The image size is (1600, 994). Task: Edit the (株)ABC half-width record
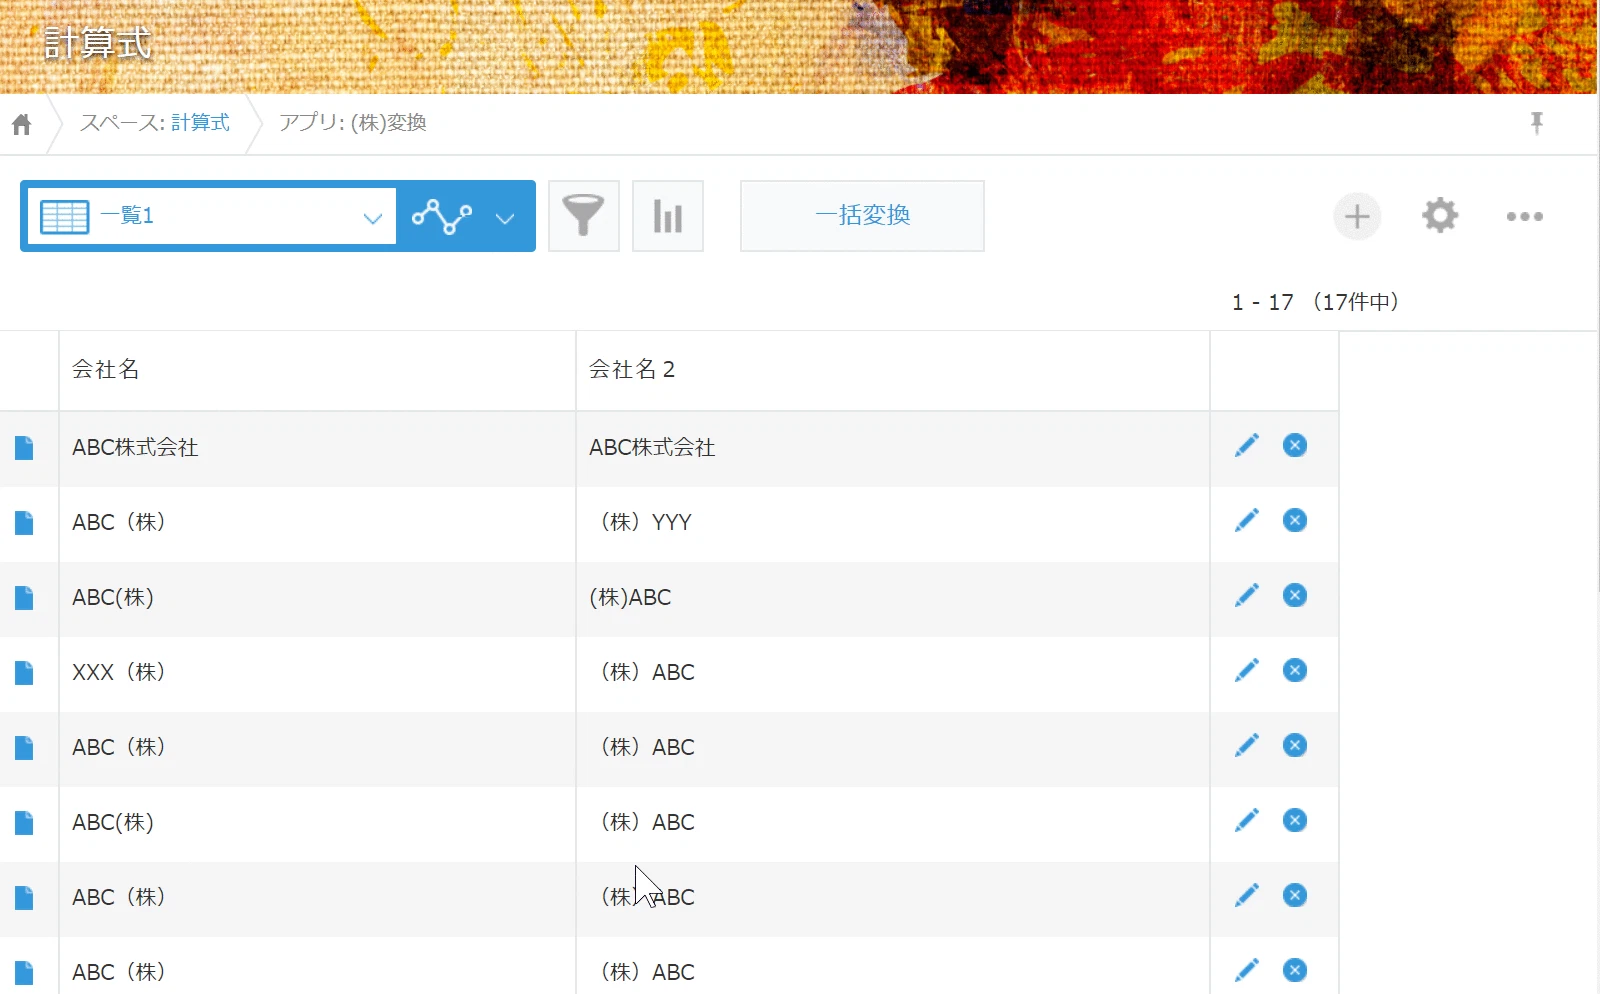(x=1247, y=596)
